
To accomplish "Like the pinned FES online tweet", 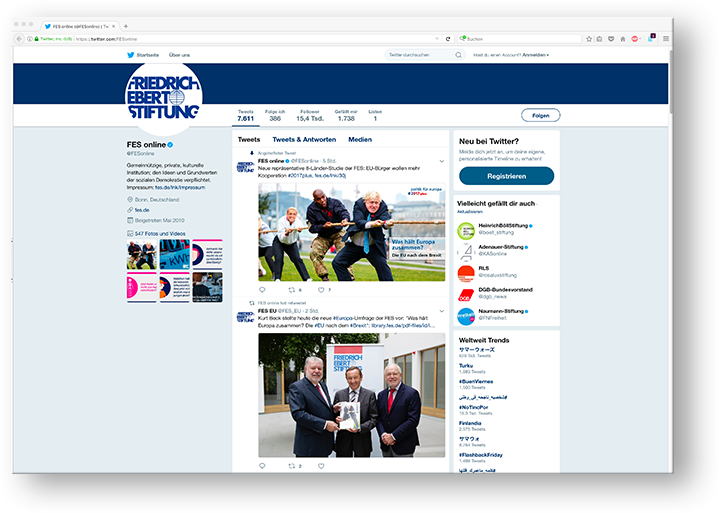I will point(321,290).
